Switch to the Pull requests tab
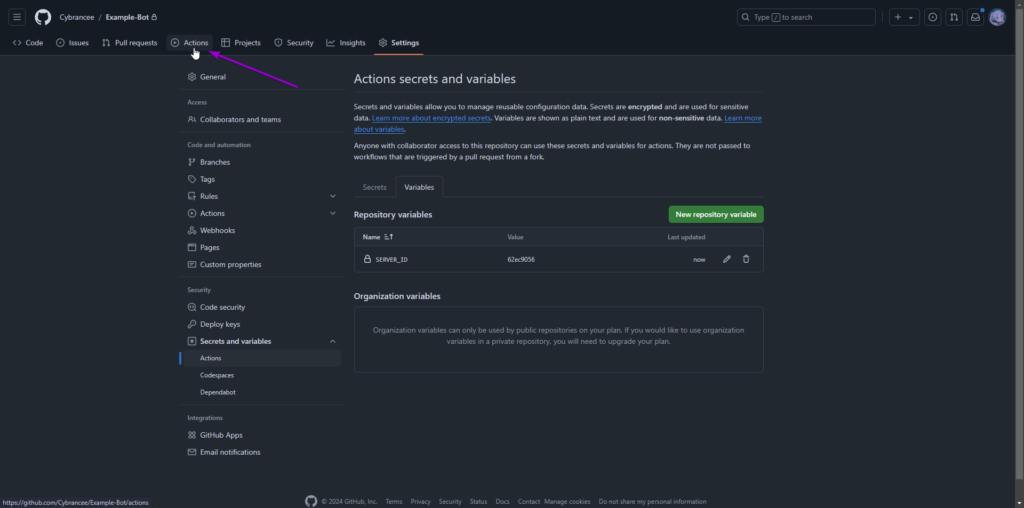This screenshot has width=1024, height=508. pos(130,42)
